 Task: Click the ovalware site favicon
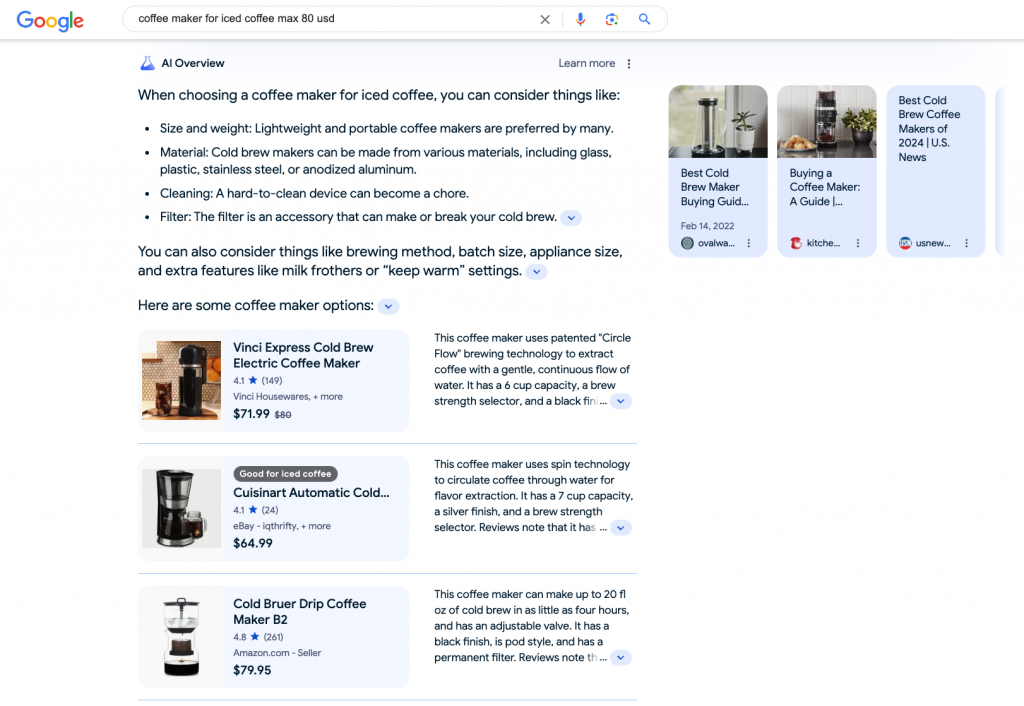click(x=687, y=243)
